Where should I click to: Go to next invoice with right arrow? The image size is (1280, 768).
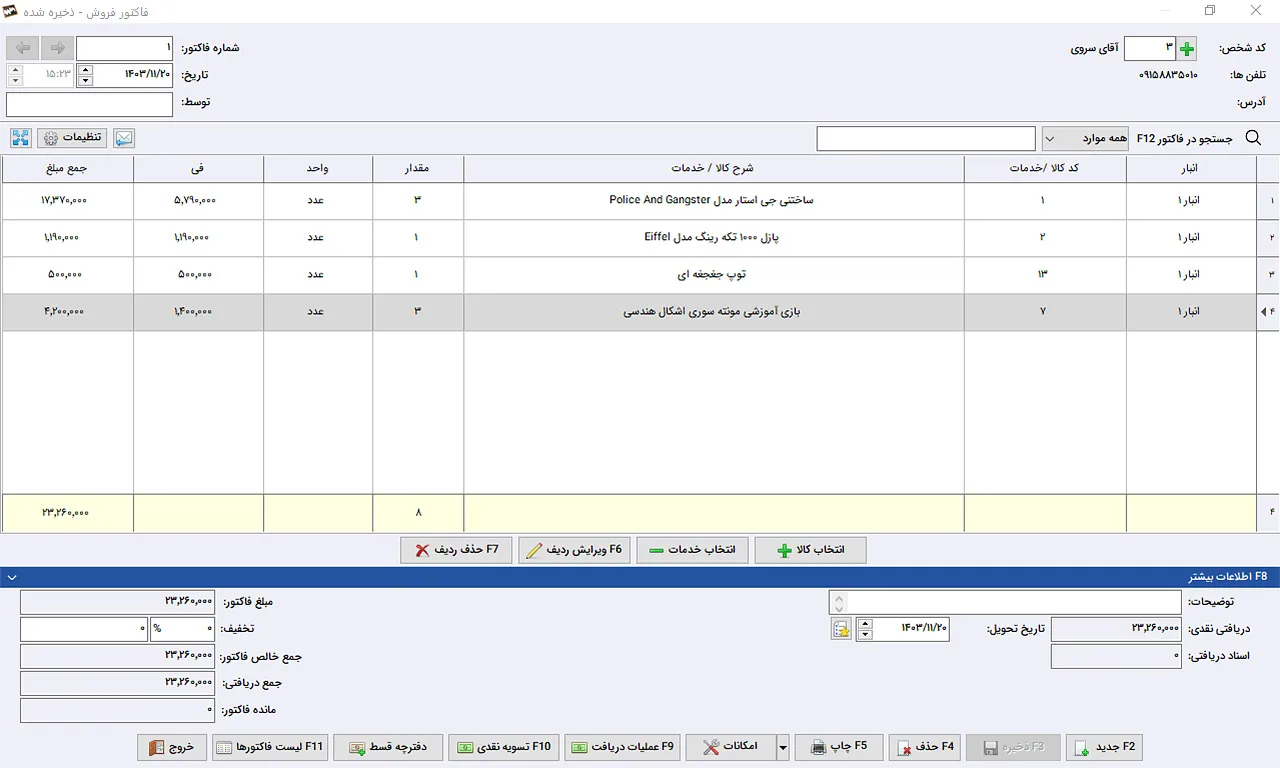(57, 48)
